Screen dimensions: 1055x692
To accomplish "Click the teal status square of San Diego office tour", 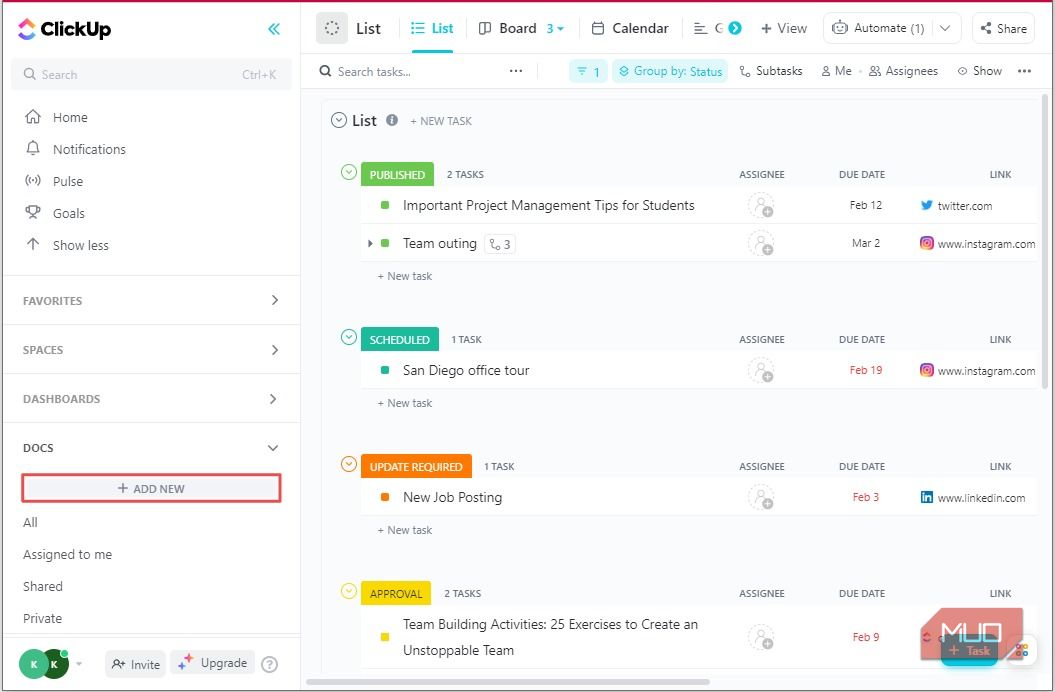I will tap(385, 370).
